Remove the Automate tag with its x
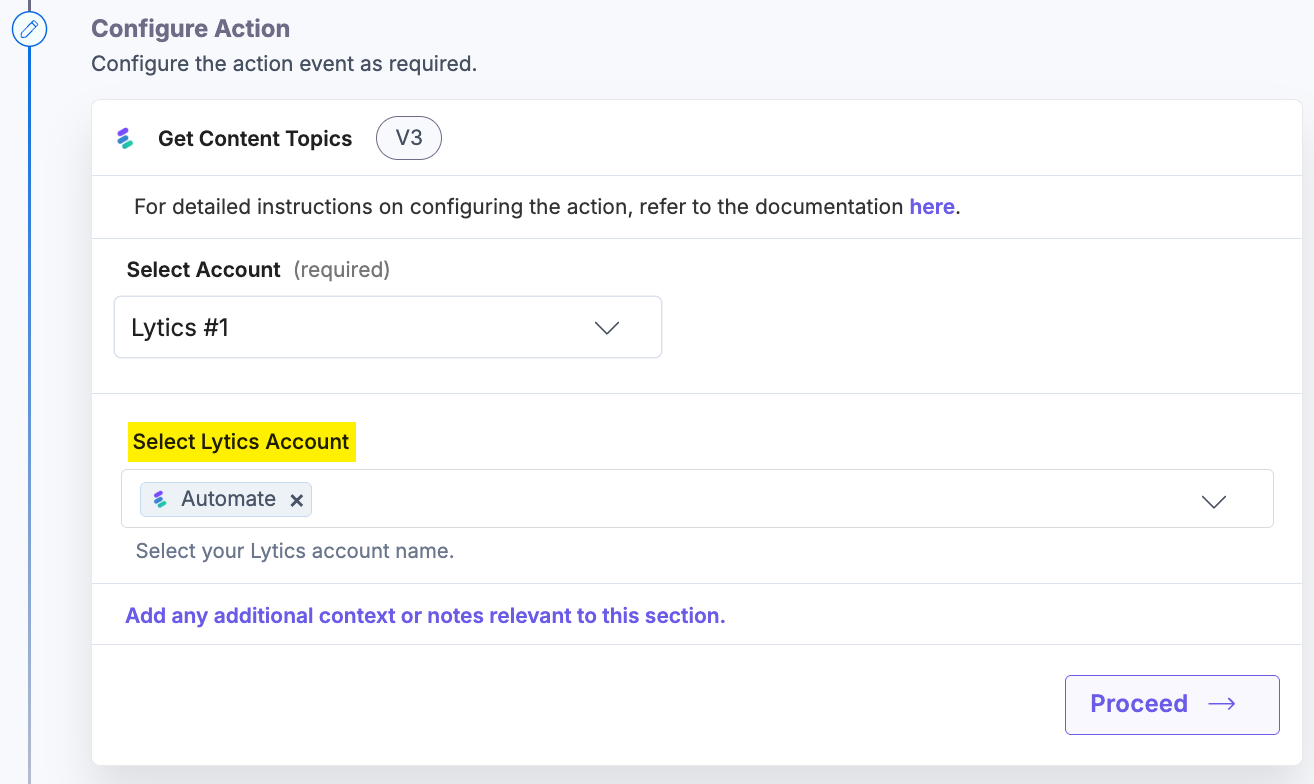This screenshot has height=784, width=1314. pyautogui.click(x=296, y=500)
